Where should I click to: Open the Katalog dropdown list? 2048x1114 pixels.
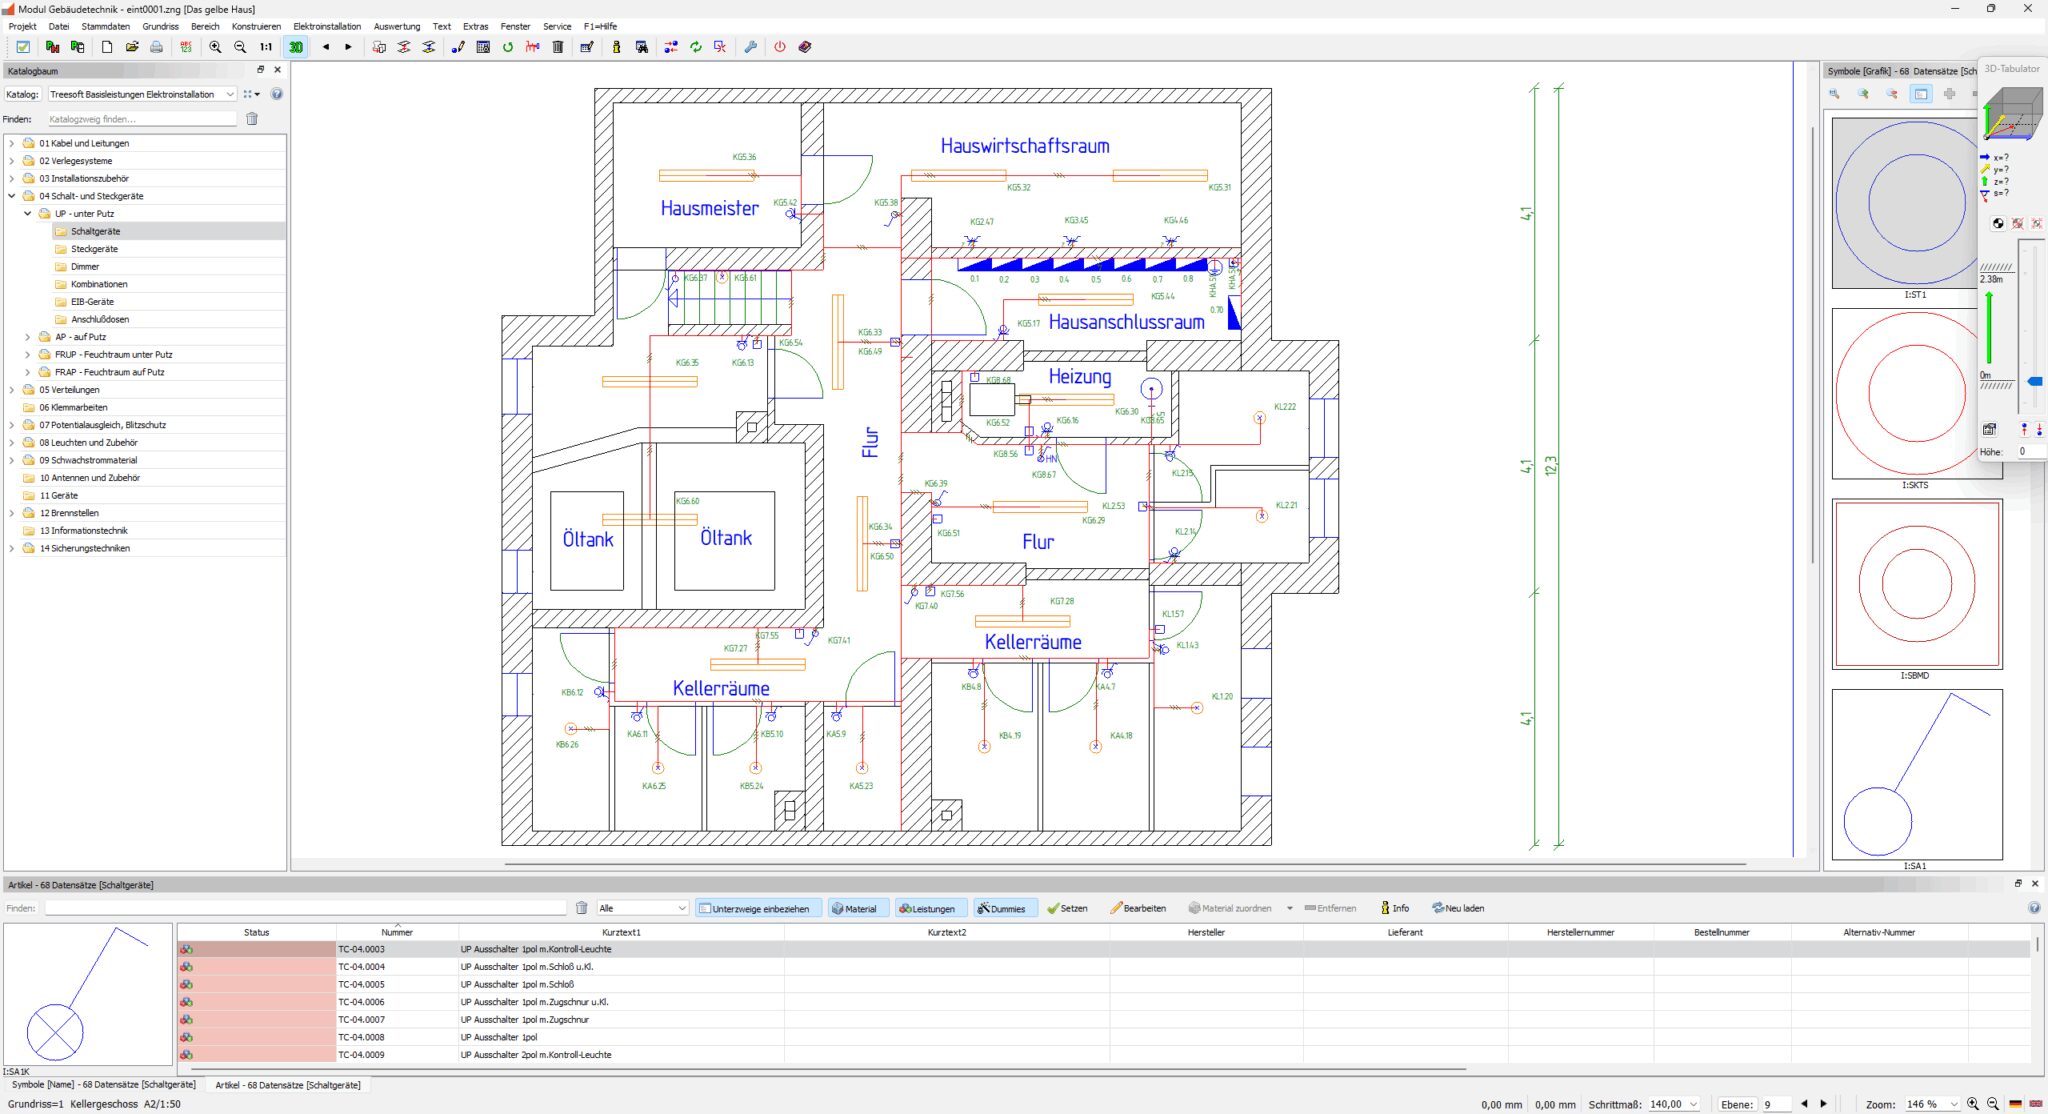229,93
